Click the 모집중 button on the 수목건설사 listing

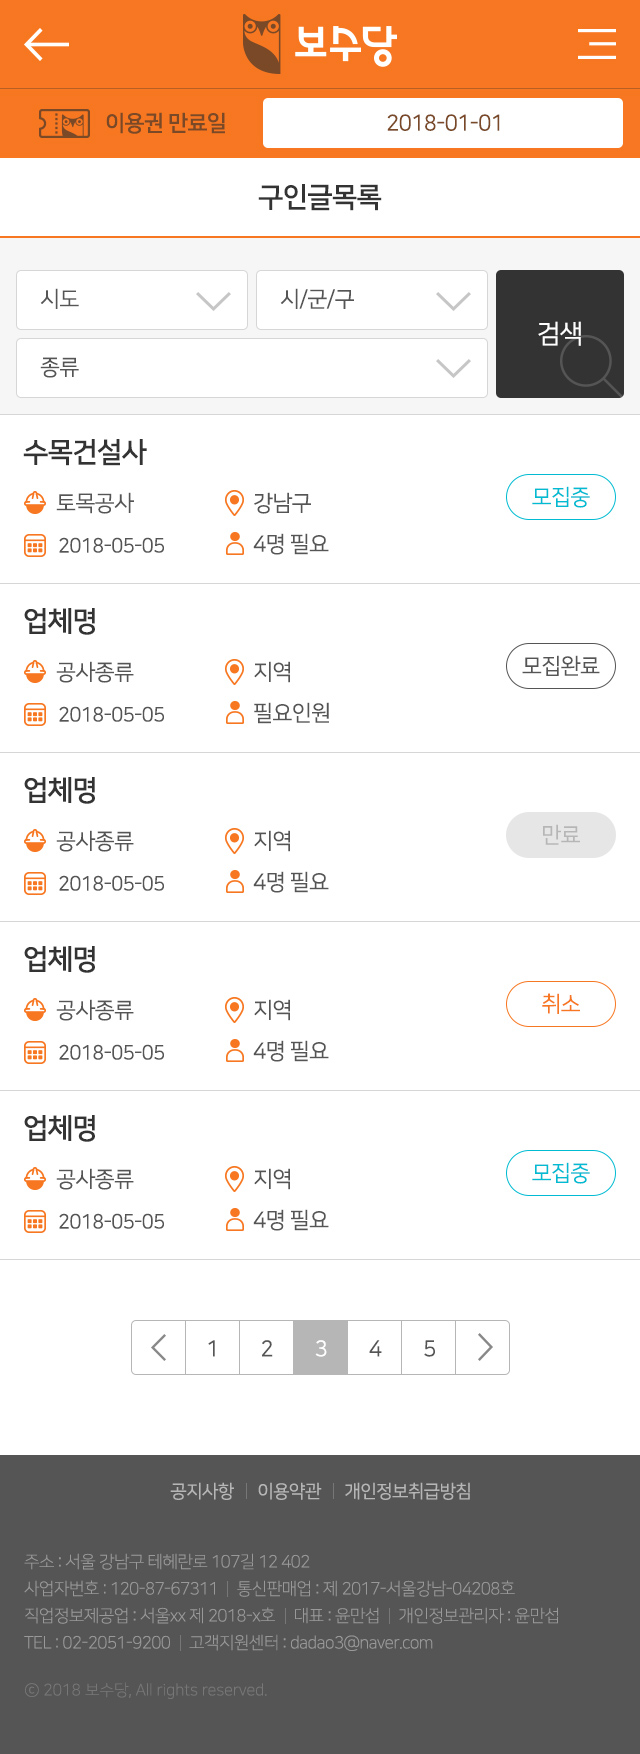point(561,497)
